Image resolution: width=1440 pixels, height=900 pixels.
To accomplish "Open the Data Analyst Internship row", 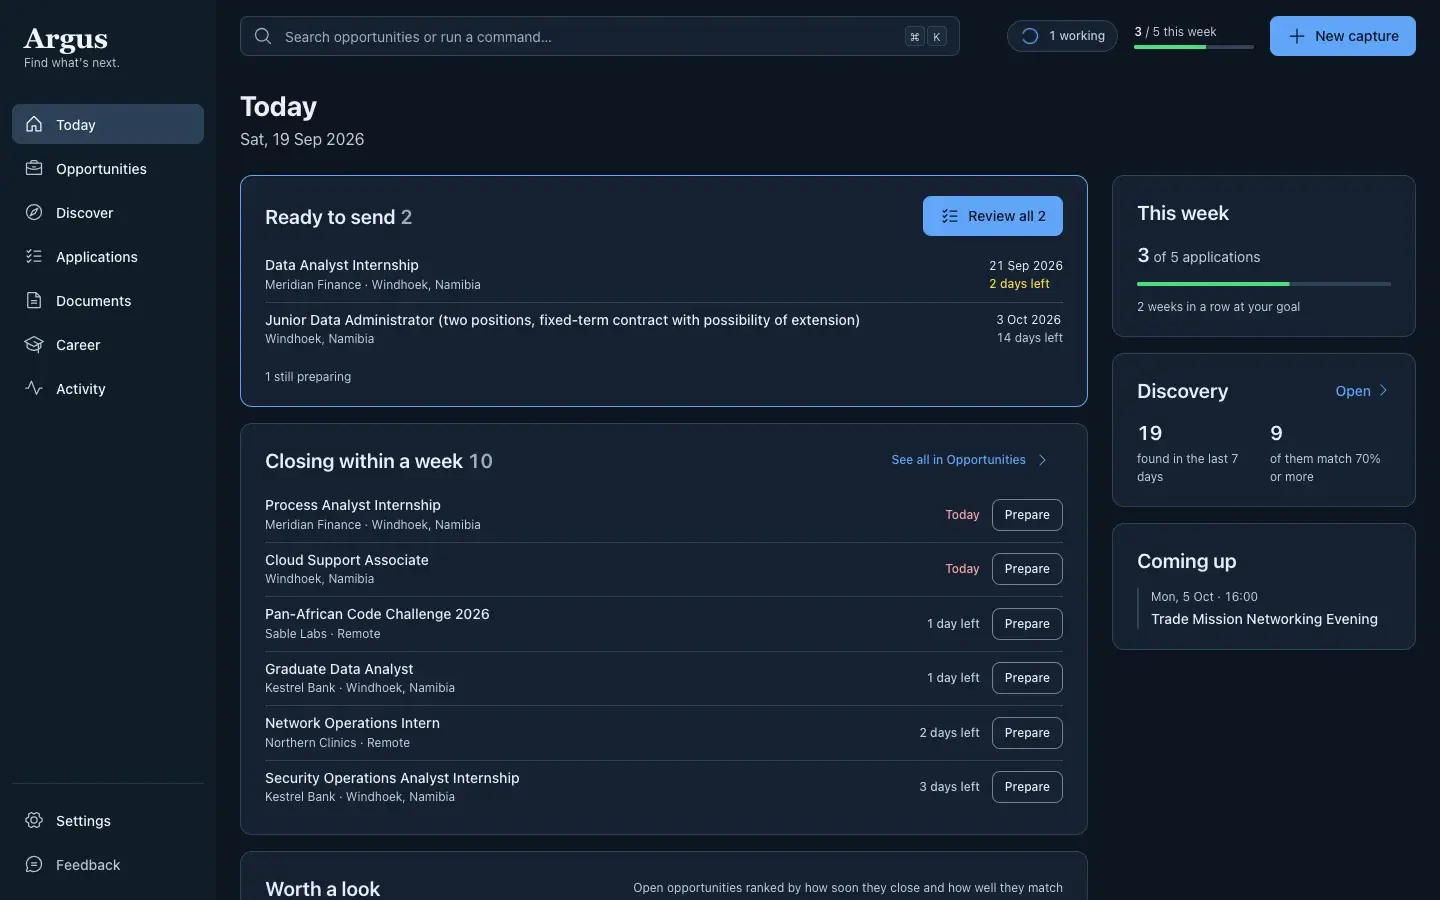I will click(x=664, y=275).
